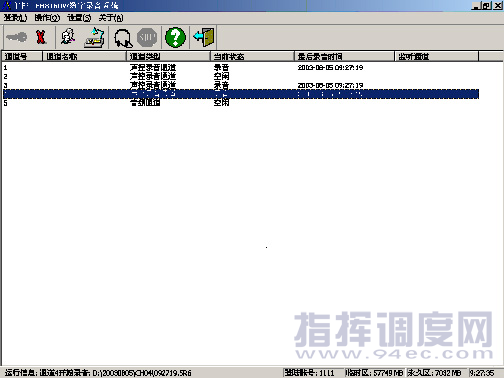Click the 57749 MB temporary area field
The height and width of the screenshot is (378, 504).
coord(374,373)
